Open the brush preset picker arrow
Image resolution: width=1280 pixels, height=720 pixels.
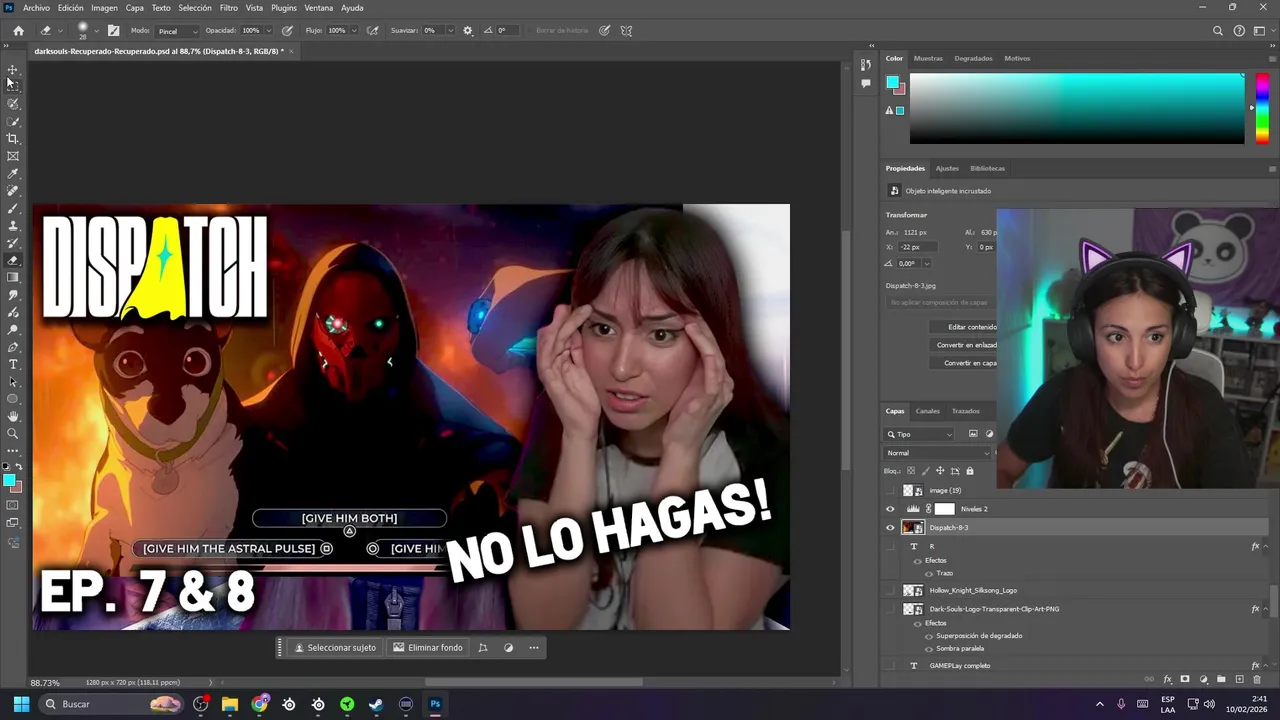click(96, 31)
